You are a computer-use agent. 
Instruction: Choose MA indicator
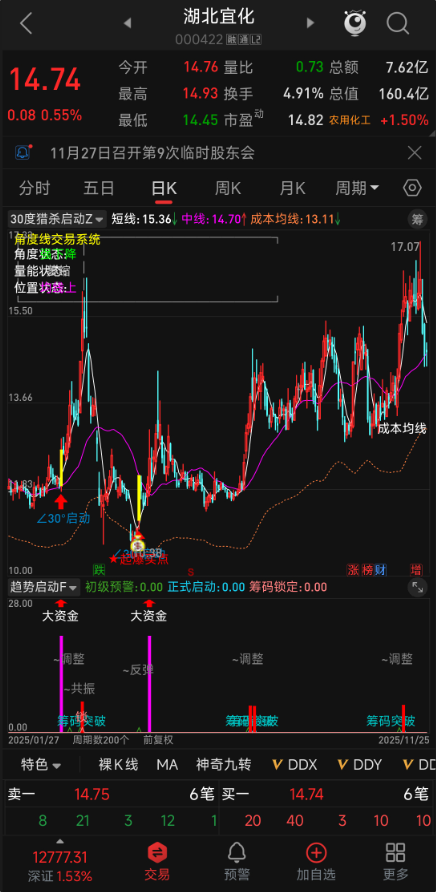pos(167,765)
